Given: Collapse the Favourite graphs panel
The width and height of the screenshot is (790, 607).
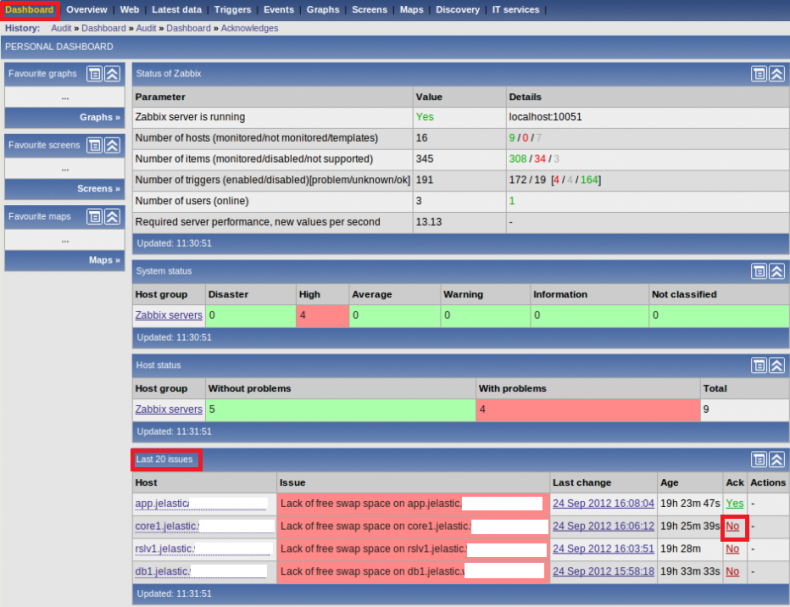Looking at the screenshot, I should point(111,74).
